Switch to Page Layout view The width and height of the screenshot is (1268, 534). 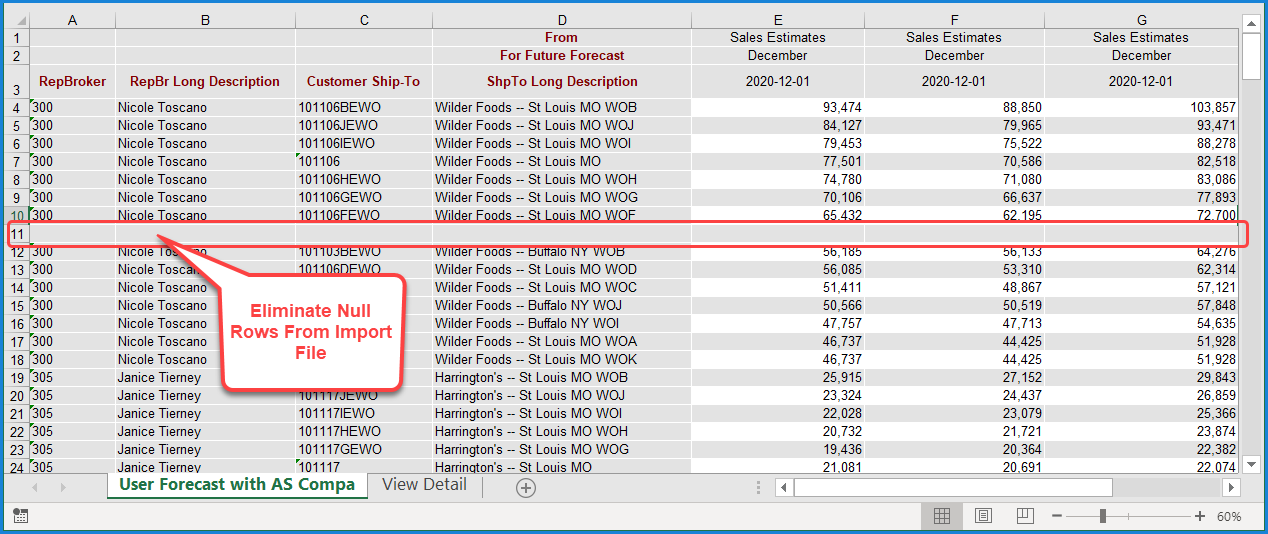pyautogui.click(x=983, y=516)
